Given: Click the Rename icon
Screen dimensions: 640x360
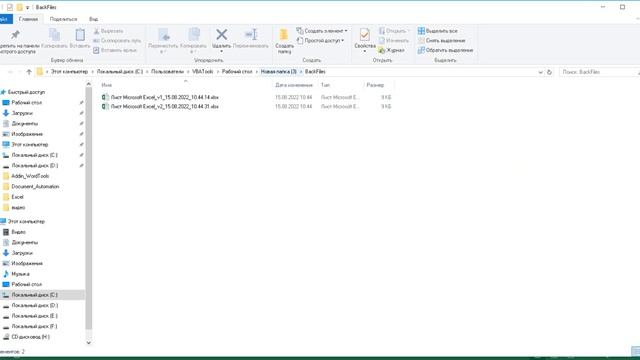Looking at the screenshot, I should point(251,34).
